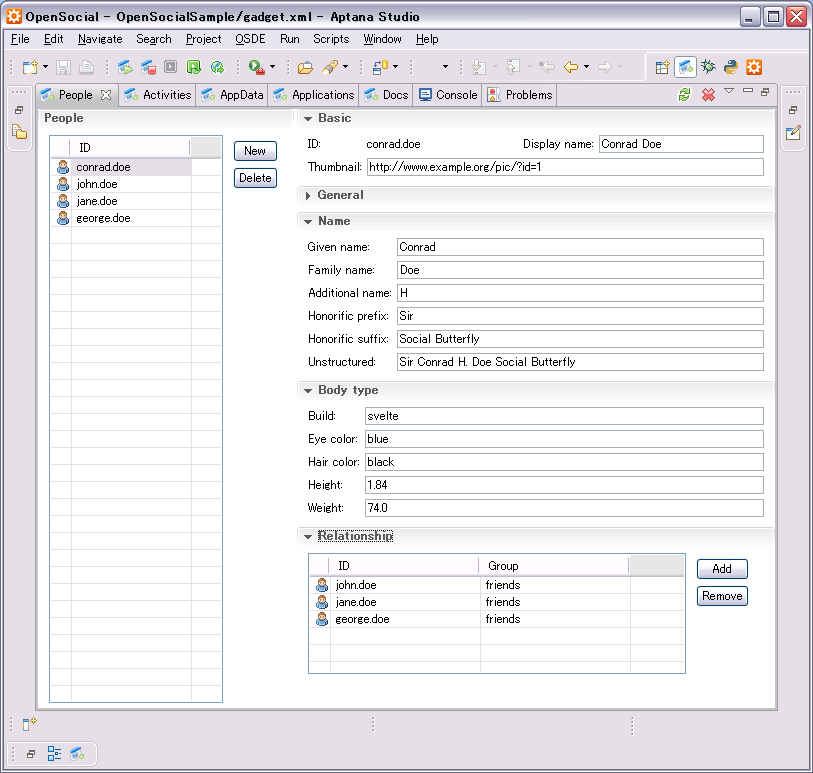Click the blue database toolbar icon
The image size is (813, 773).
(x=381, y=67)
